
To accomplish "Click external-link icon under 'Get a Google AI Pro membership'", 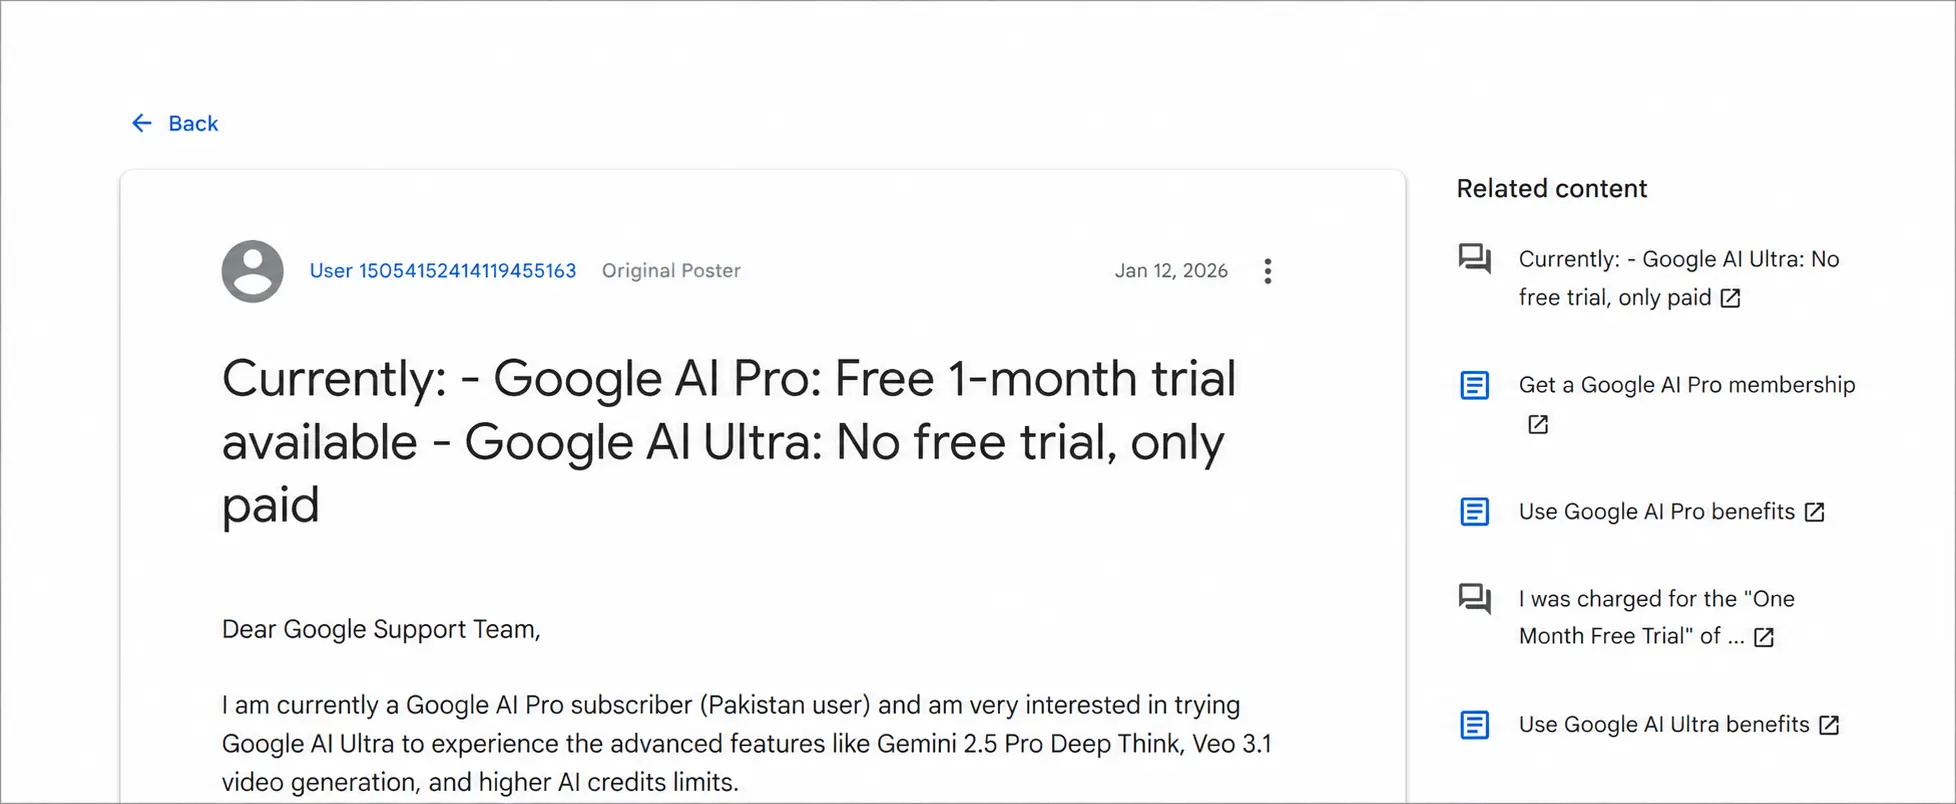I will [1538, 425].
